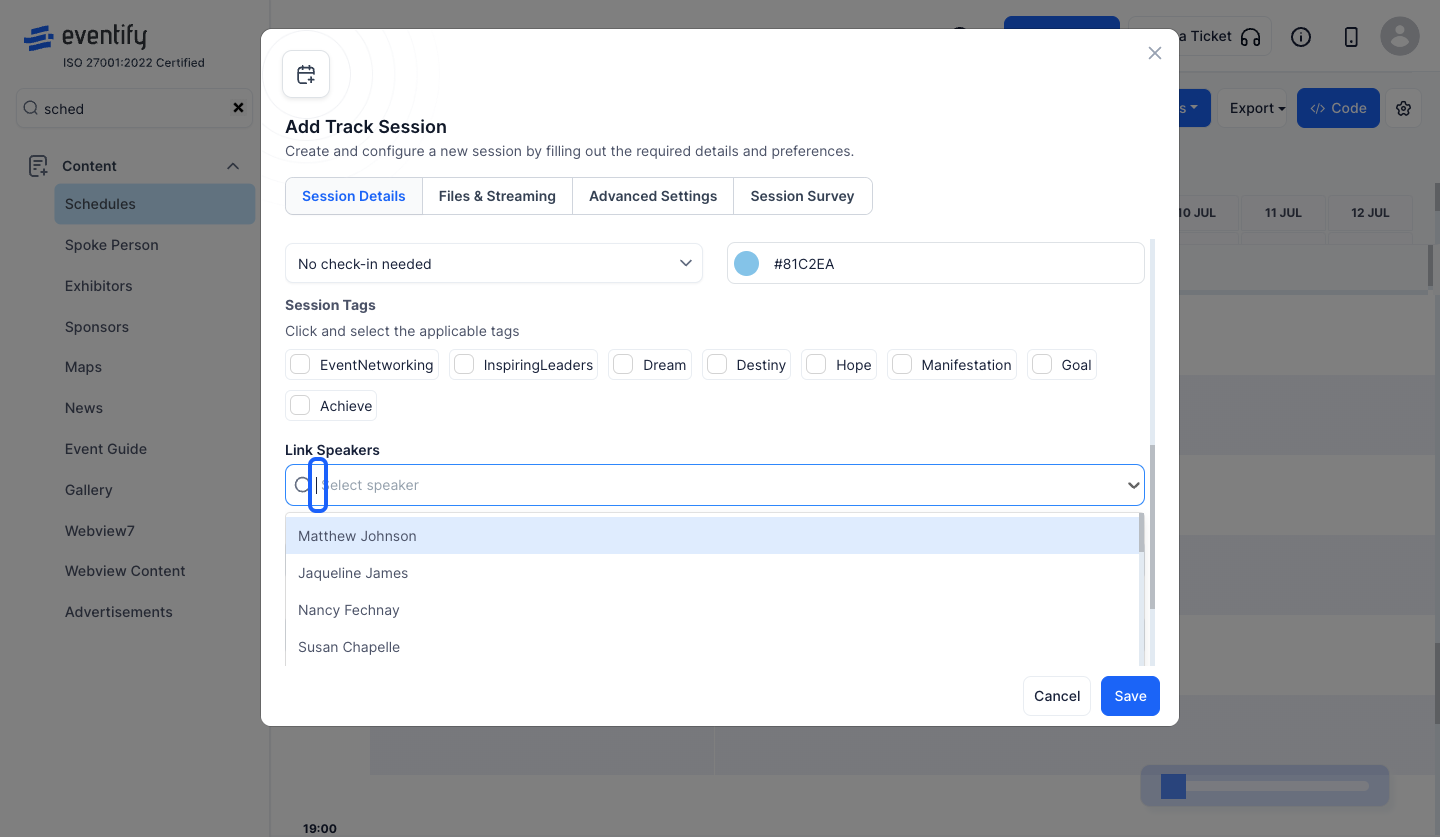Clear the sidebar search with X icon
Screen dimensions: 1440x837
coord(238,108)
